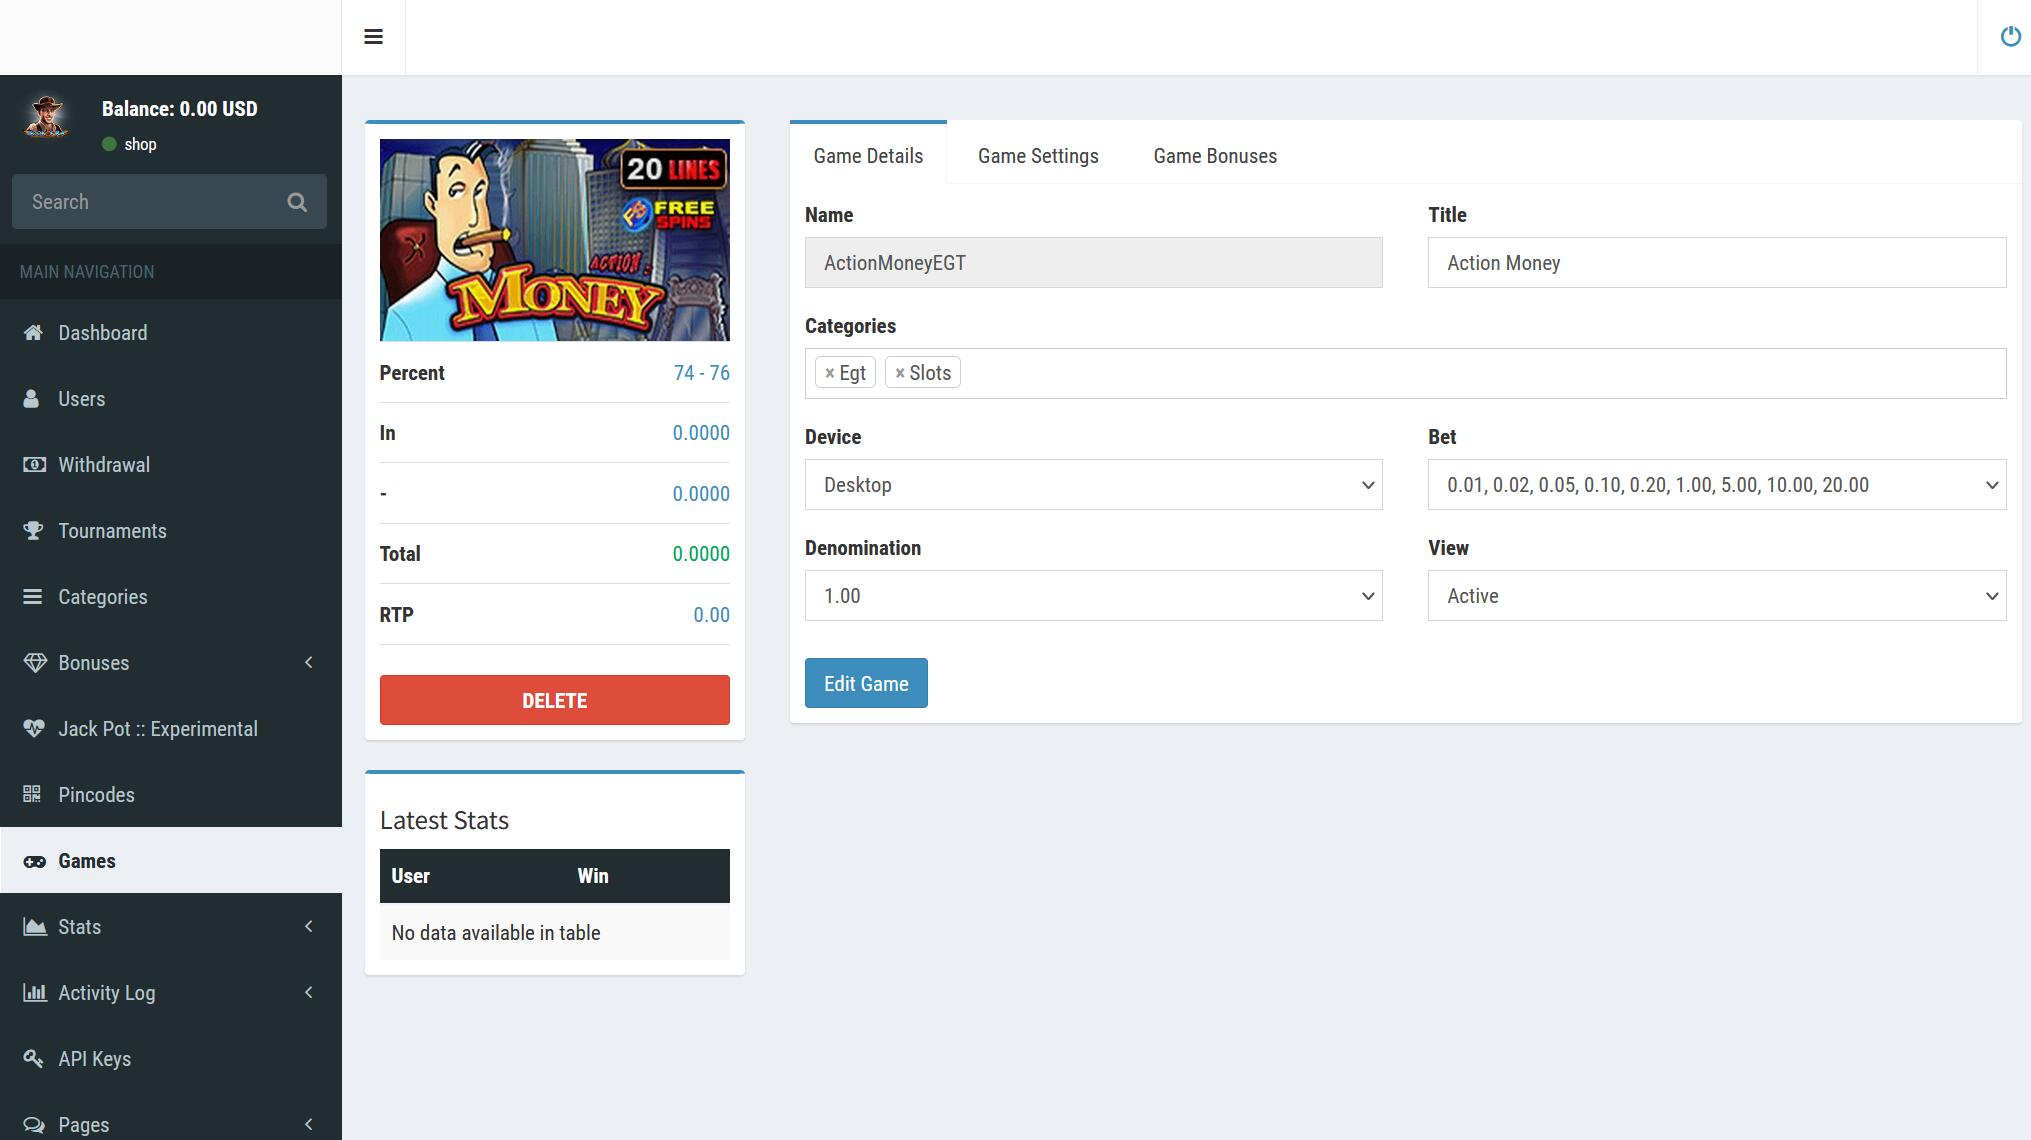This screenshot has width=2031, height=1140.
Task: Click the disabled Name field ActionMoneyEGT
Action: click(x=1093, y=263)
